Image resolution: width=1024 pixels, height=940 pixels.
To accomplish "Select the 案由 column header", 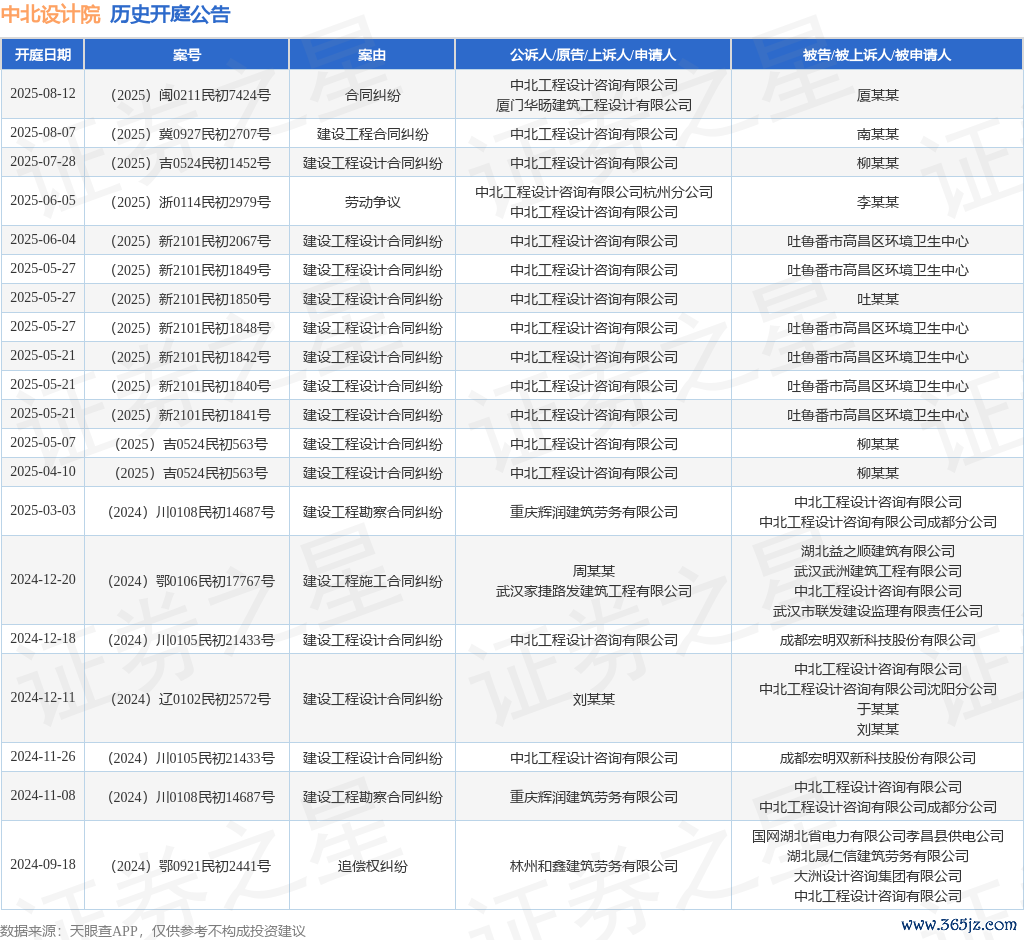I will tap(372, 55).
